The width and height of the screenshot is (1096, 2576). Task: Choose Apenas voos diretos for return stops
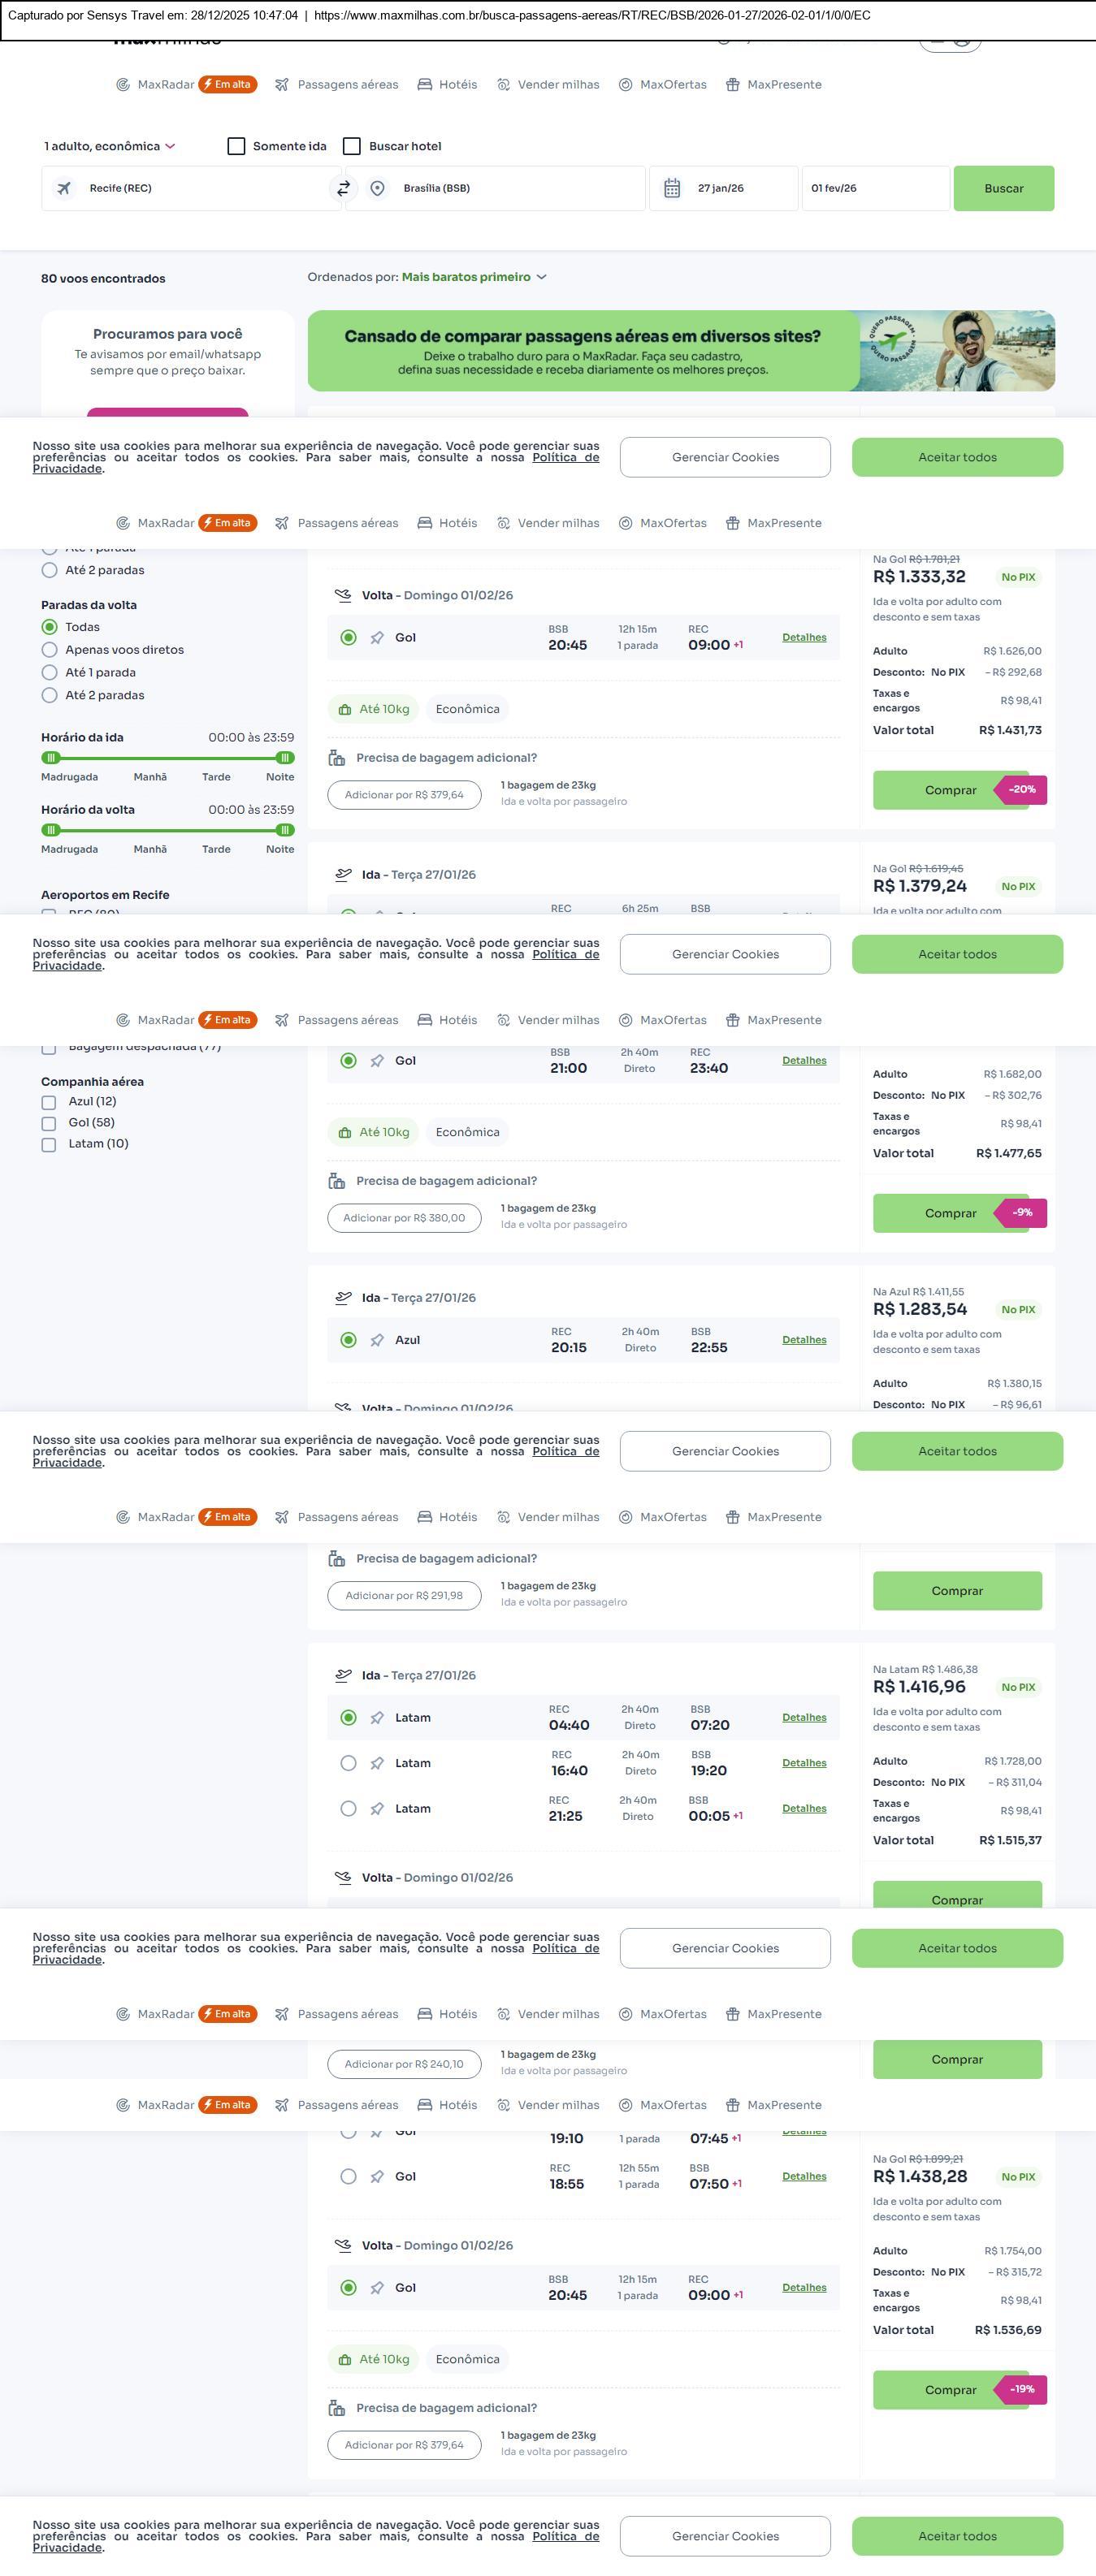(49, 650)
